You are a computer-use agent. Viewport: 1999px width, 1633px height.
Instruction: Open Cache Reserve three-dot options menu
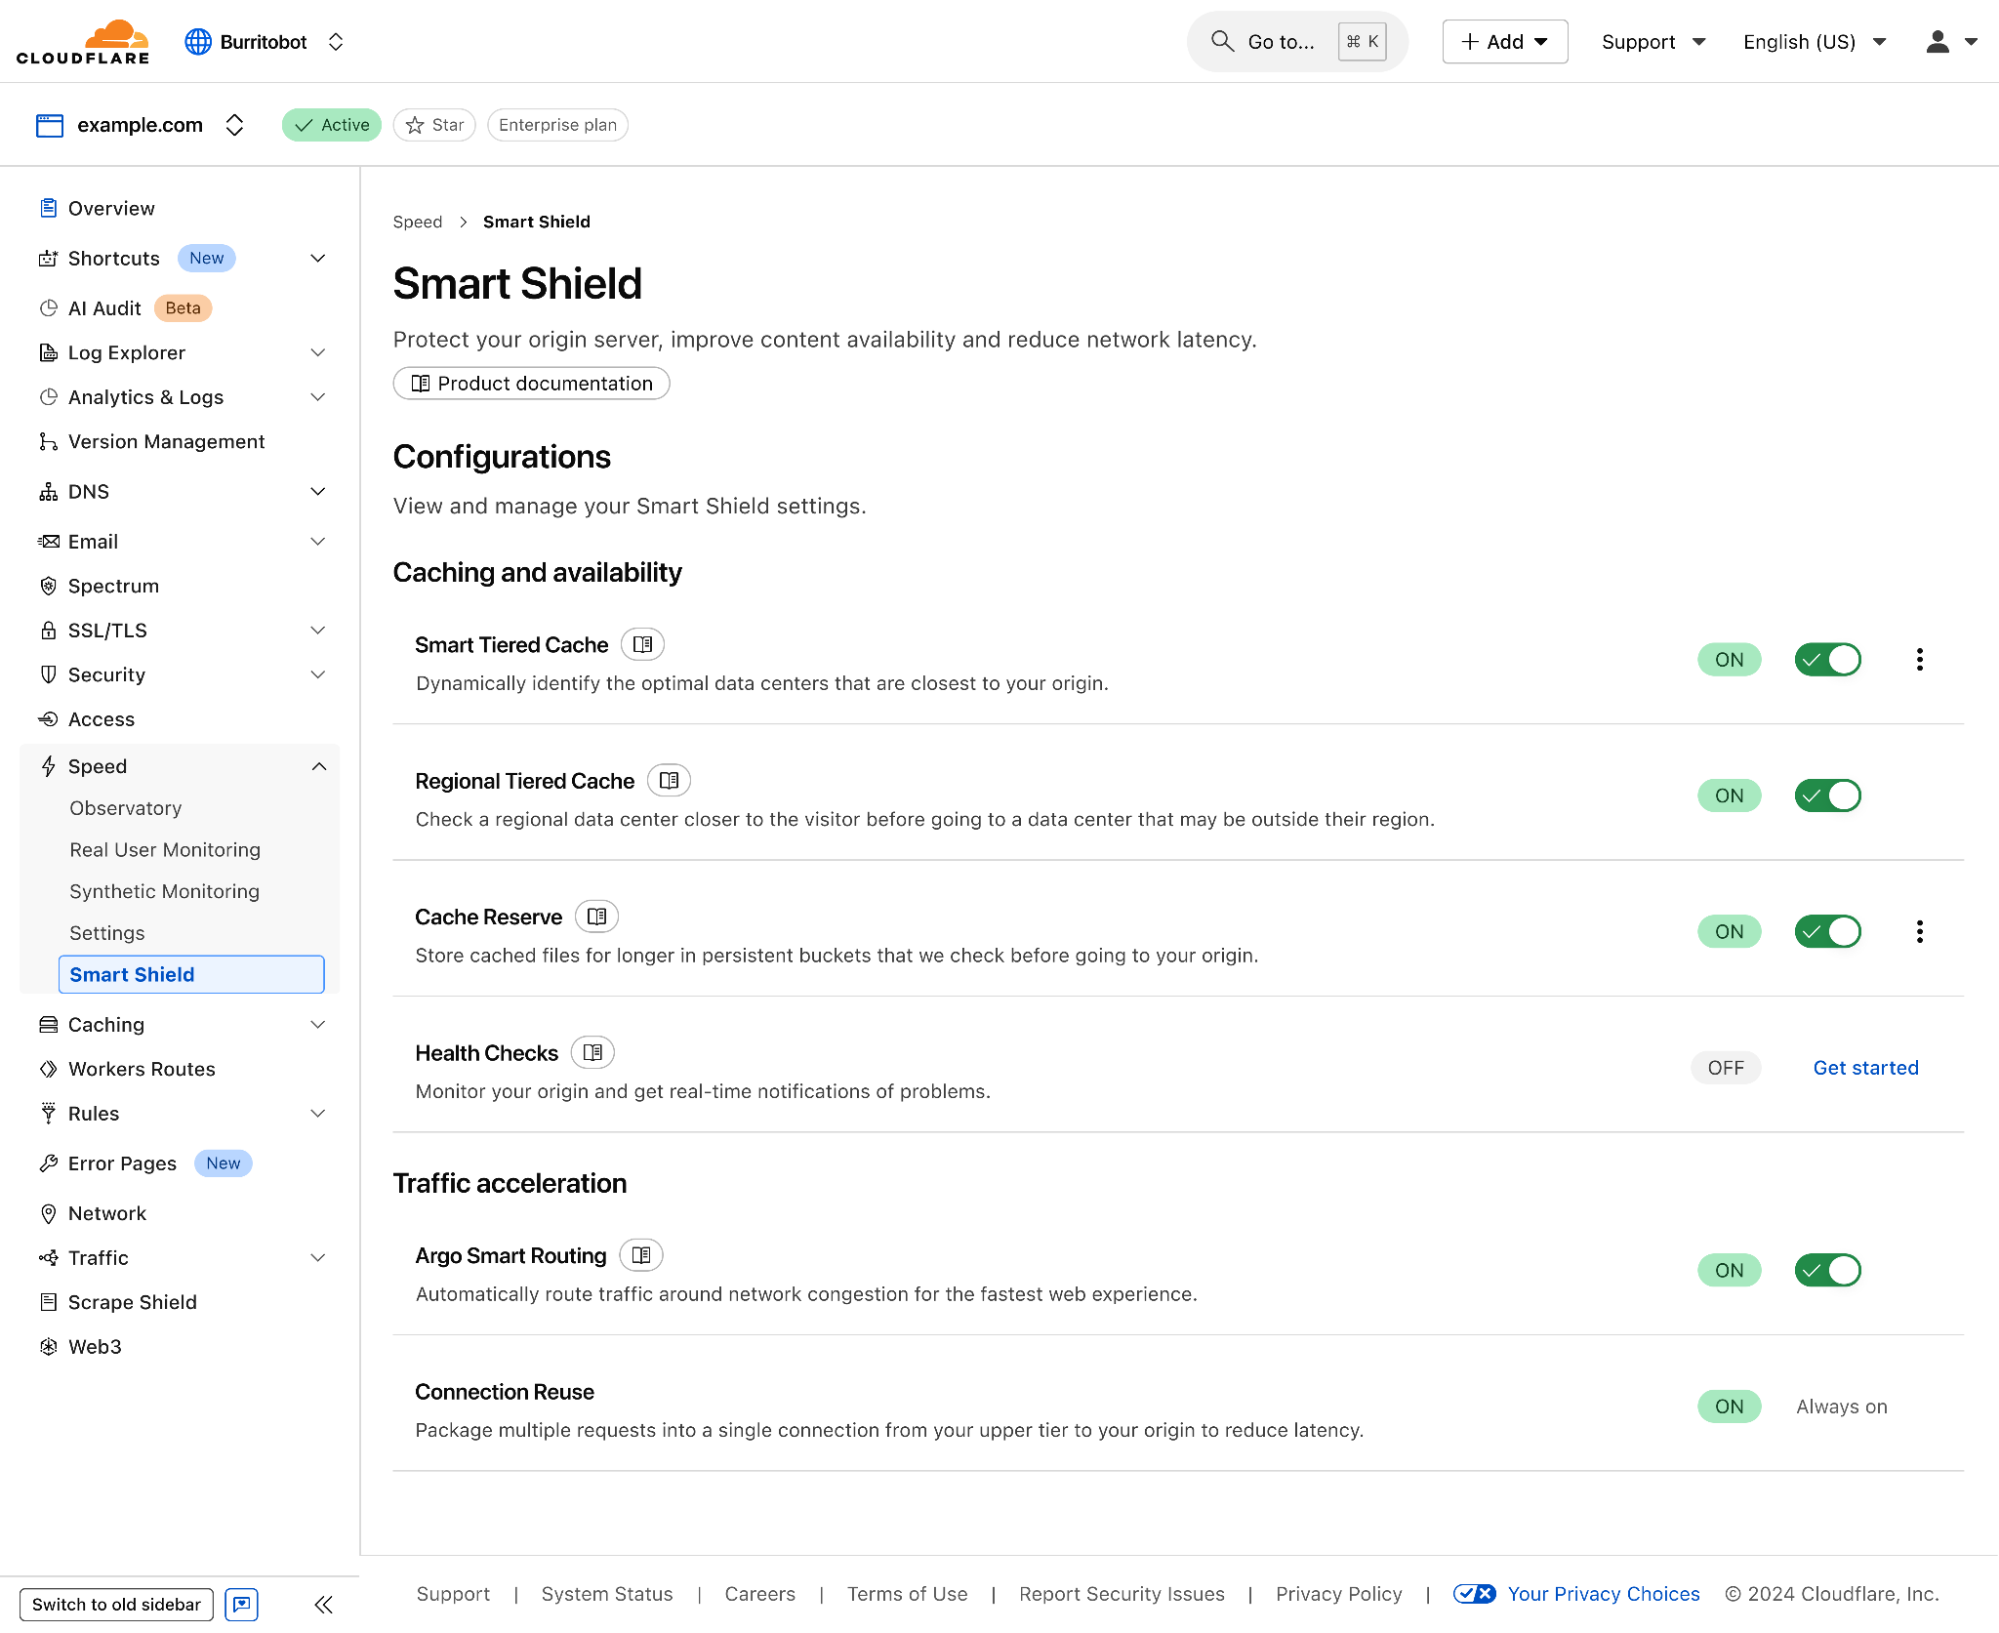coord(1919,932)
